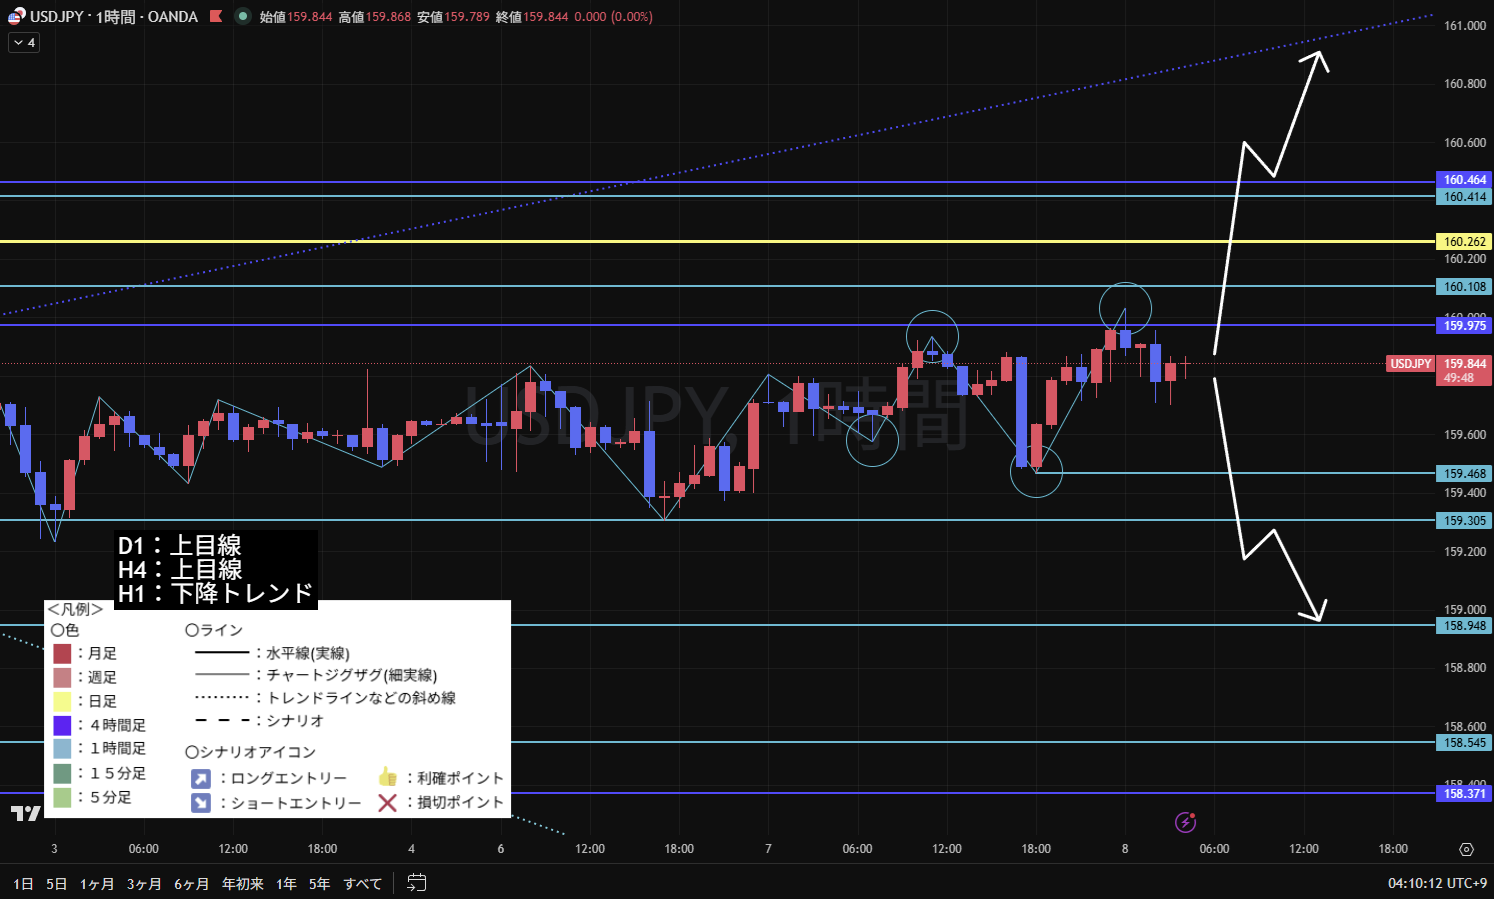This screenshot has height=899, width=1494.
Task: Click the 159.975 purple price level label
Action: [x=1464, y=325]
